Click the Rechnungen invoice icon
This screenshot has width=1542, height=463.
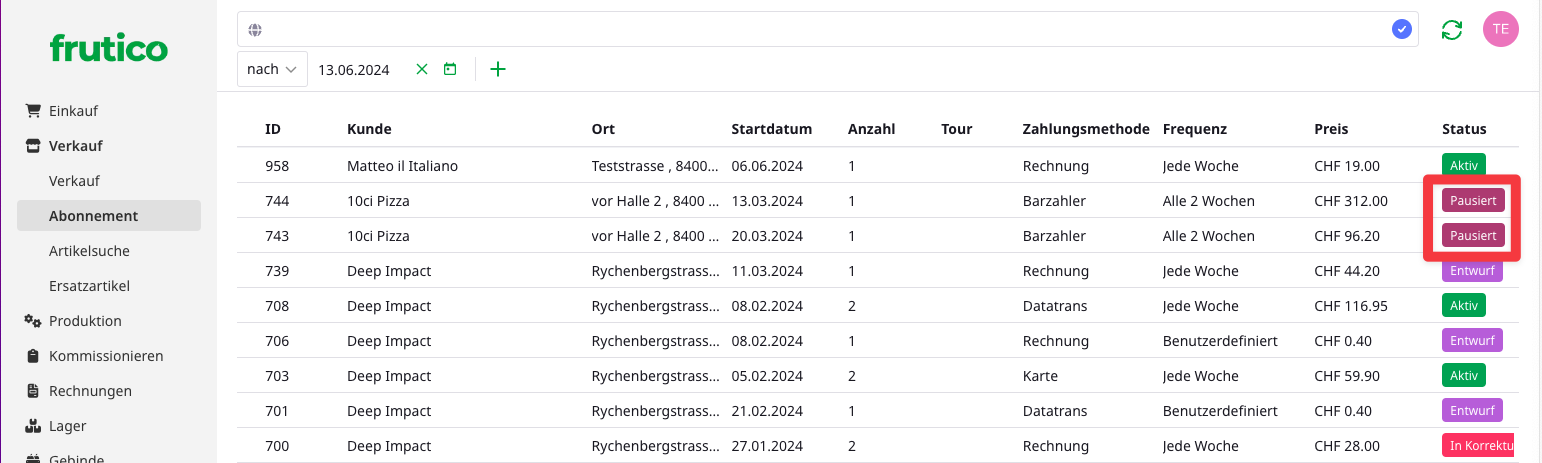[x=32, y=391]
